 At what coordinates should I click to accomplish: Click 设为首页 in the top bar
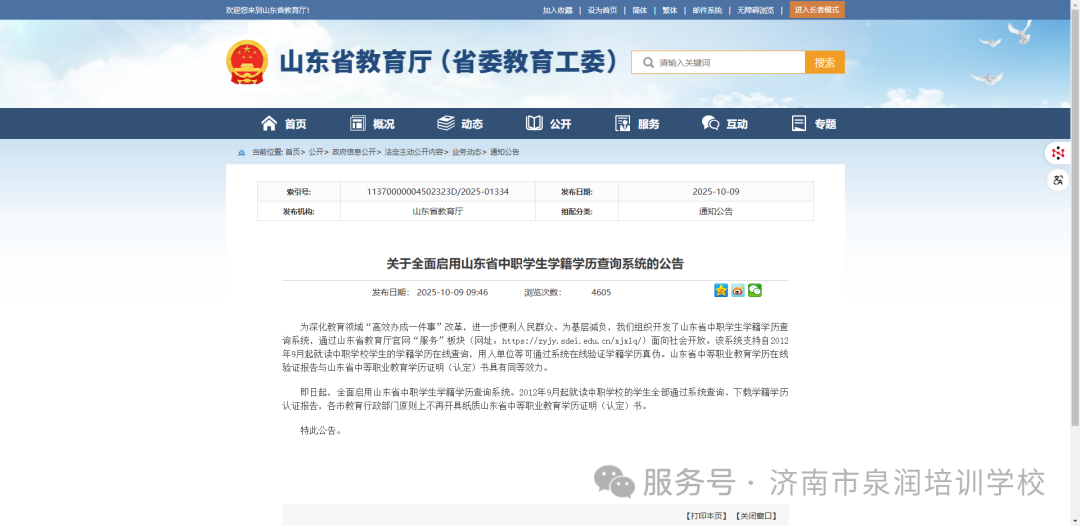click(x=602, y=10)
